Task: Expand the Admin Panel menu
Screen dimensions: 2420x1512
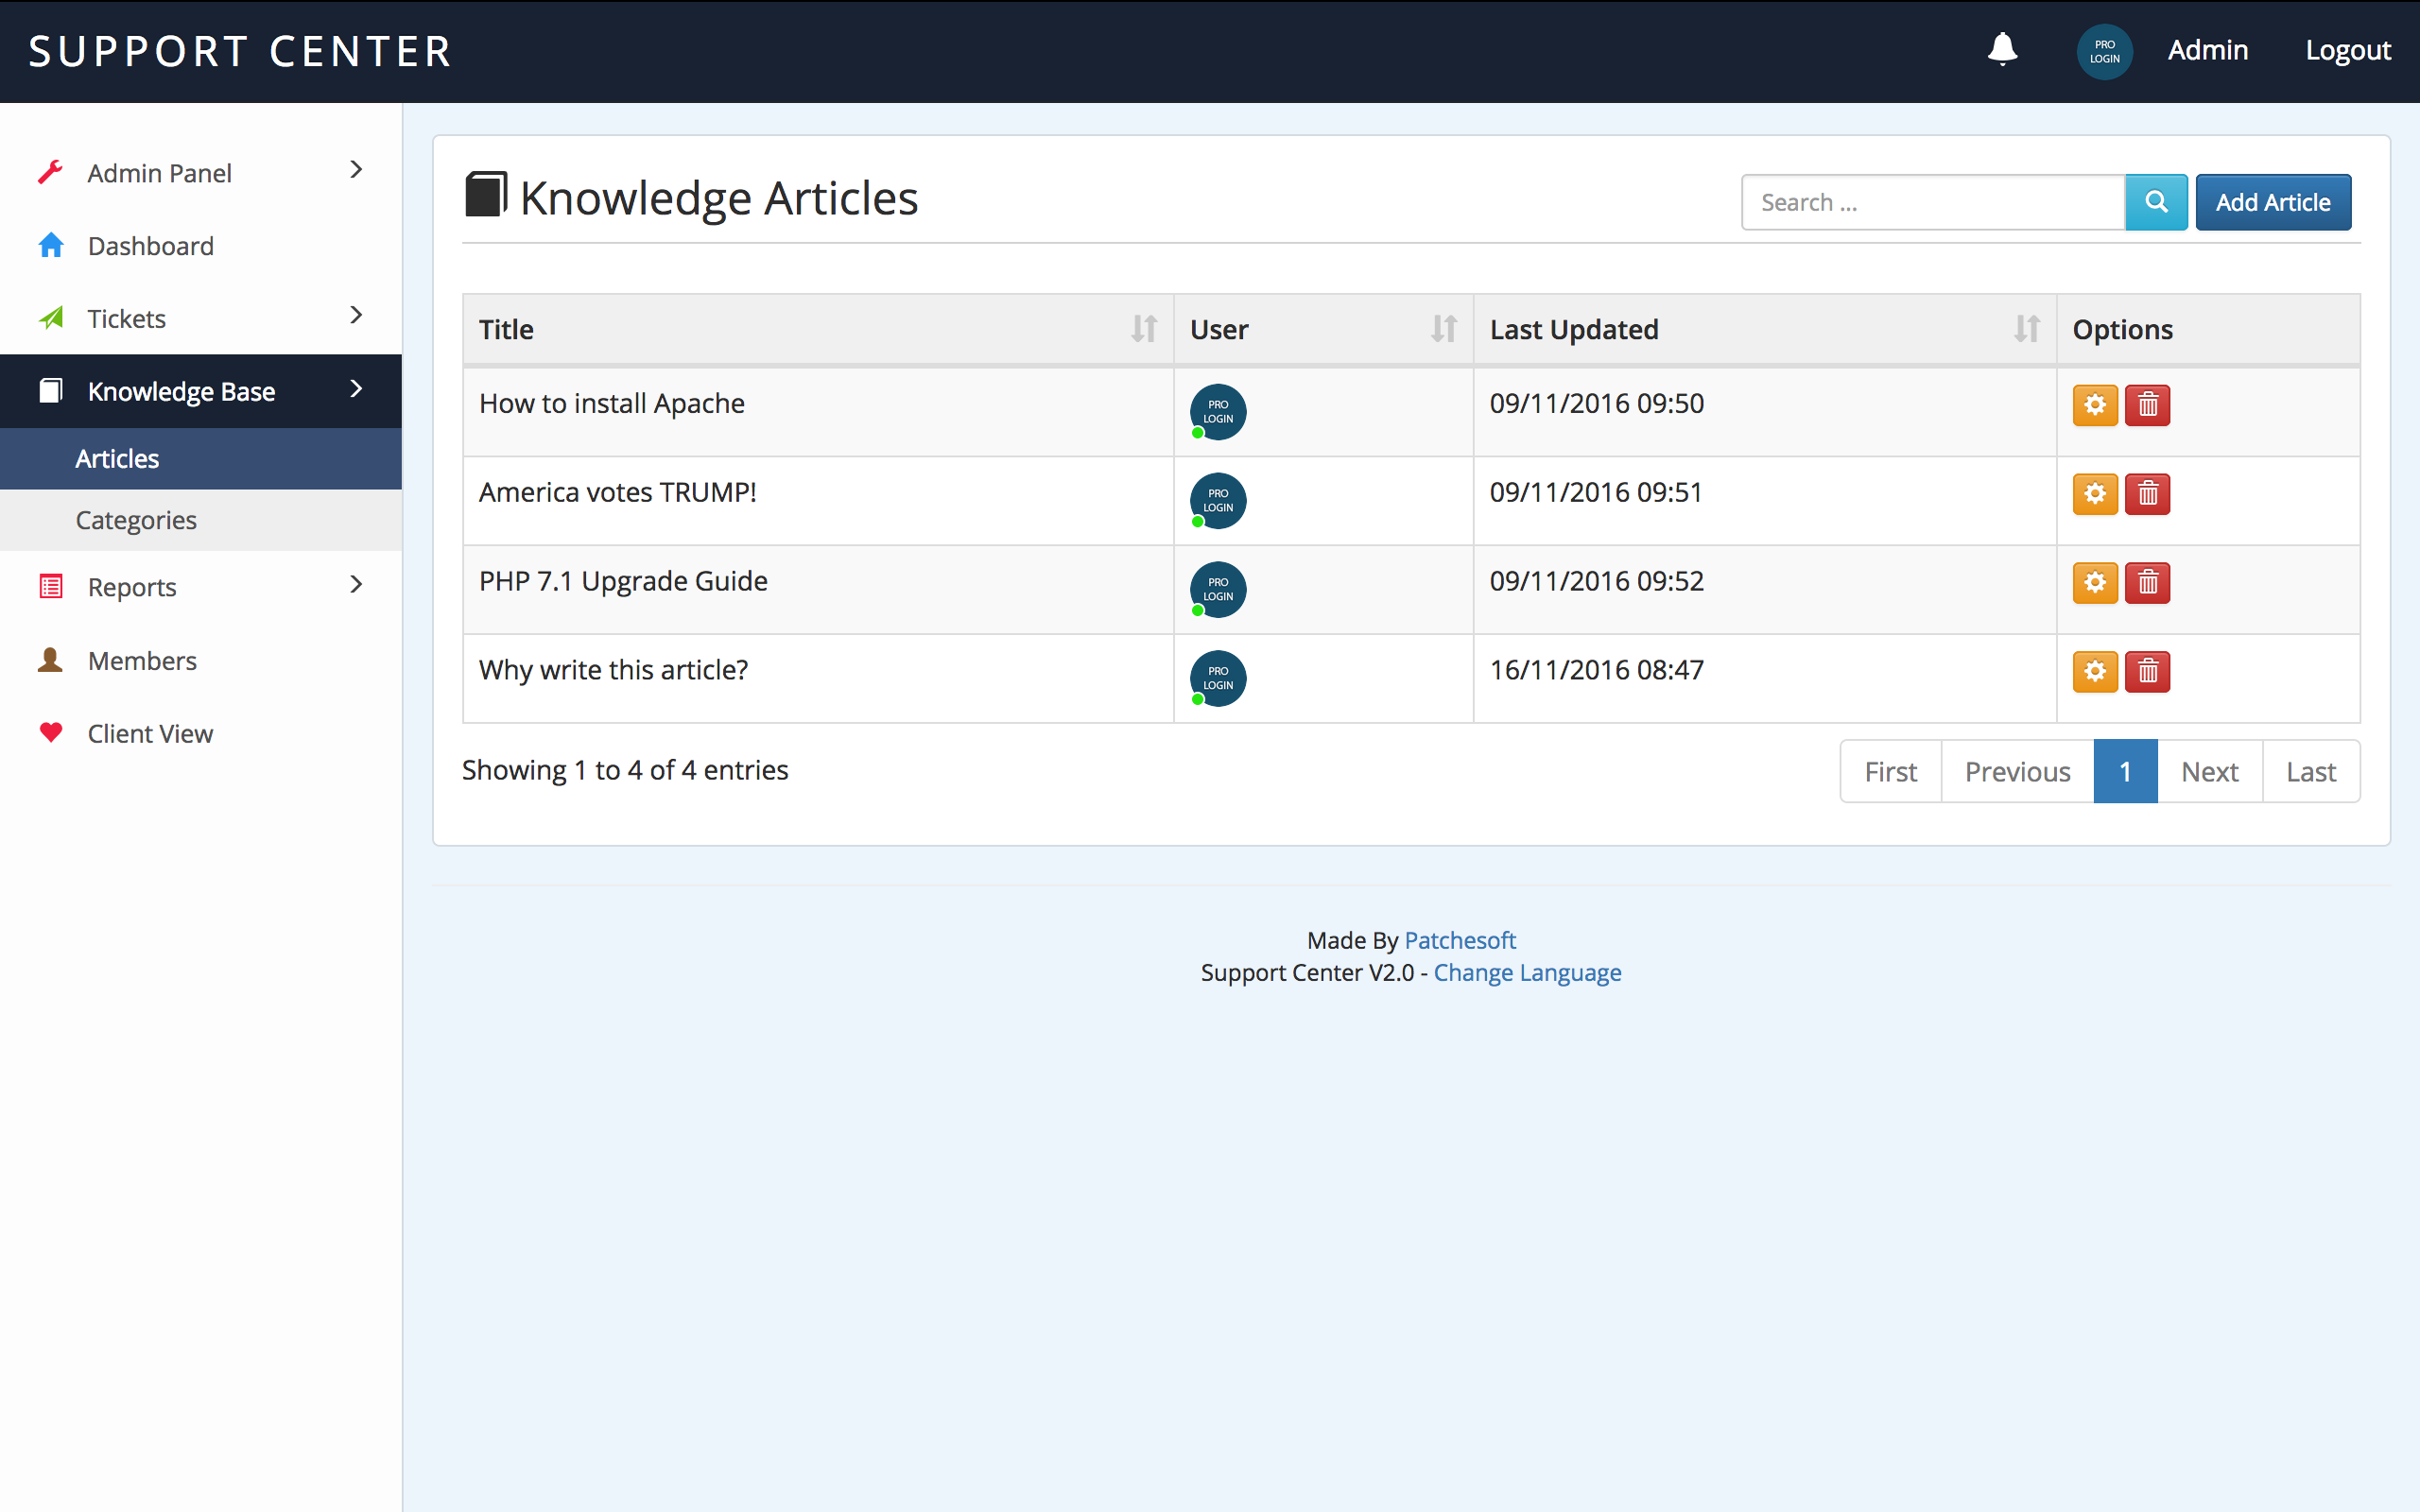Action: 200,172
